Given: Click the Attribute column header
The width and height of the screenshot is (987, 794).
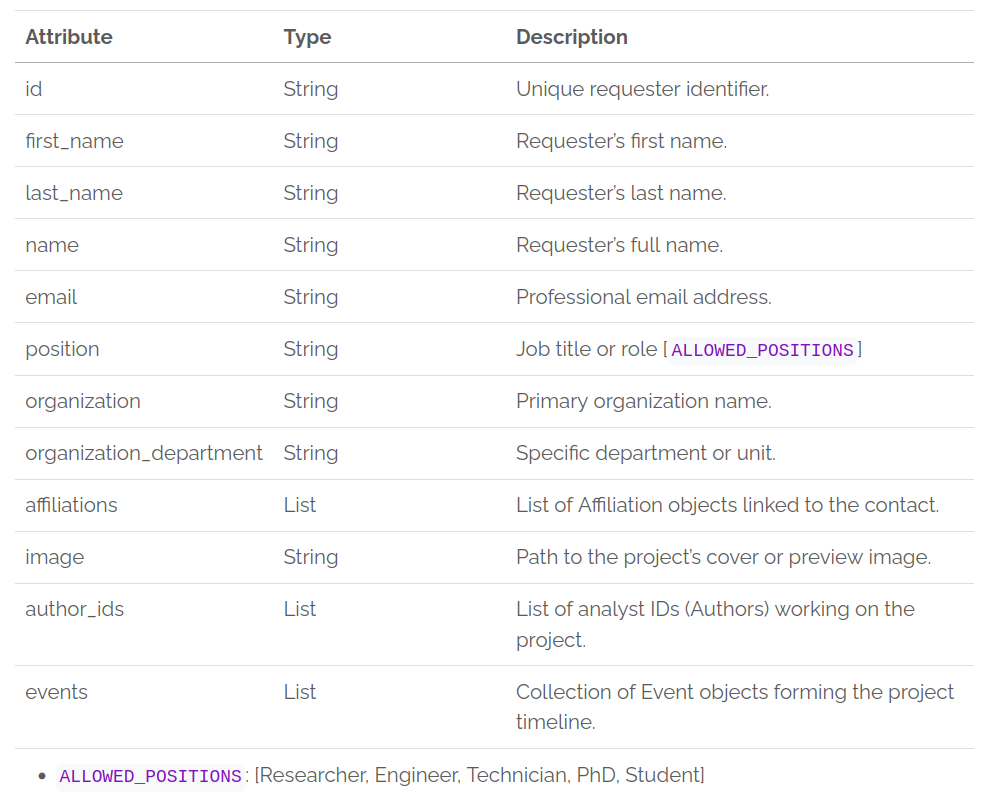Looking at the screenshot, I should coord(69,37).
